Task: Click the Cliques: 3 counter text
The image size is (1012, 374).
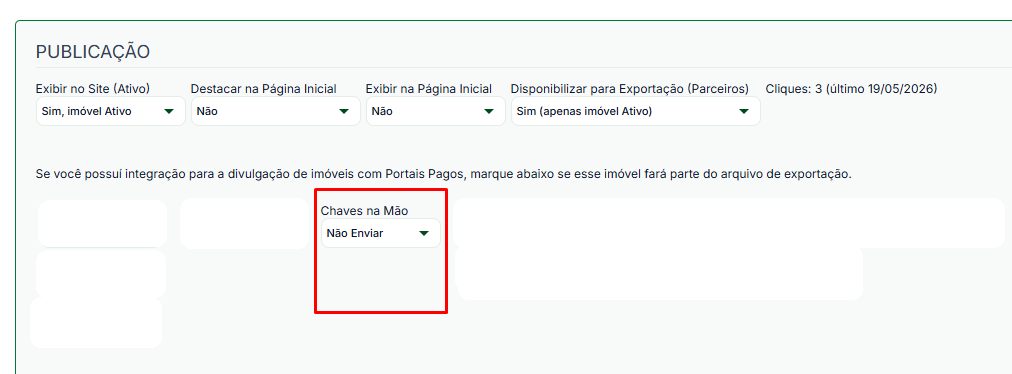Action: 793,88
